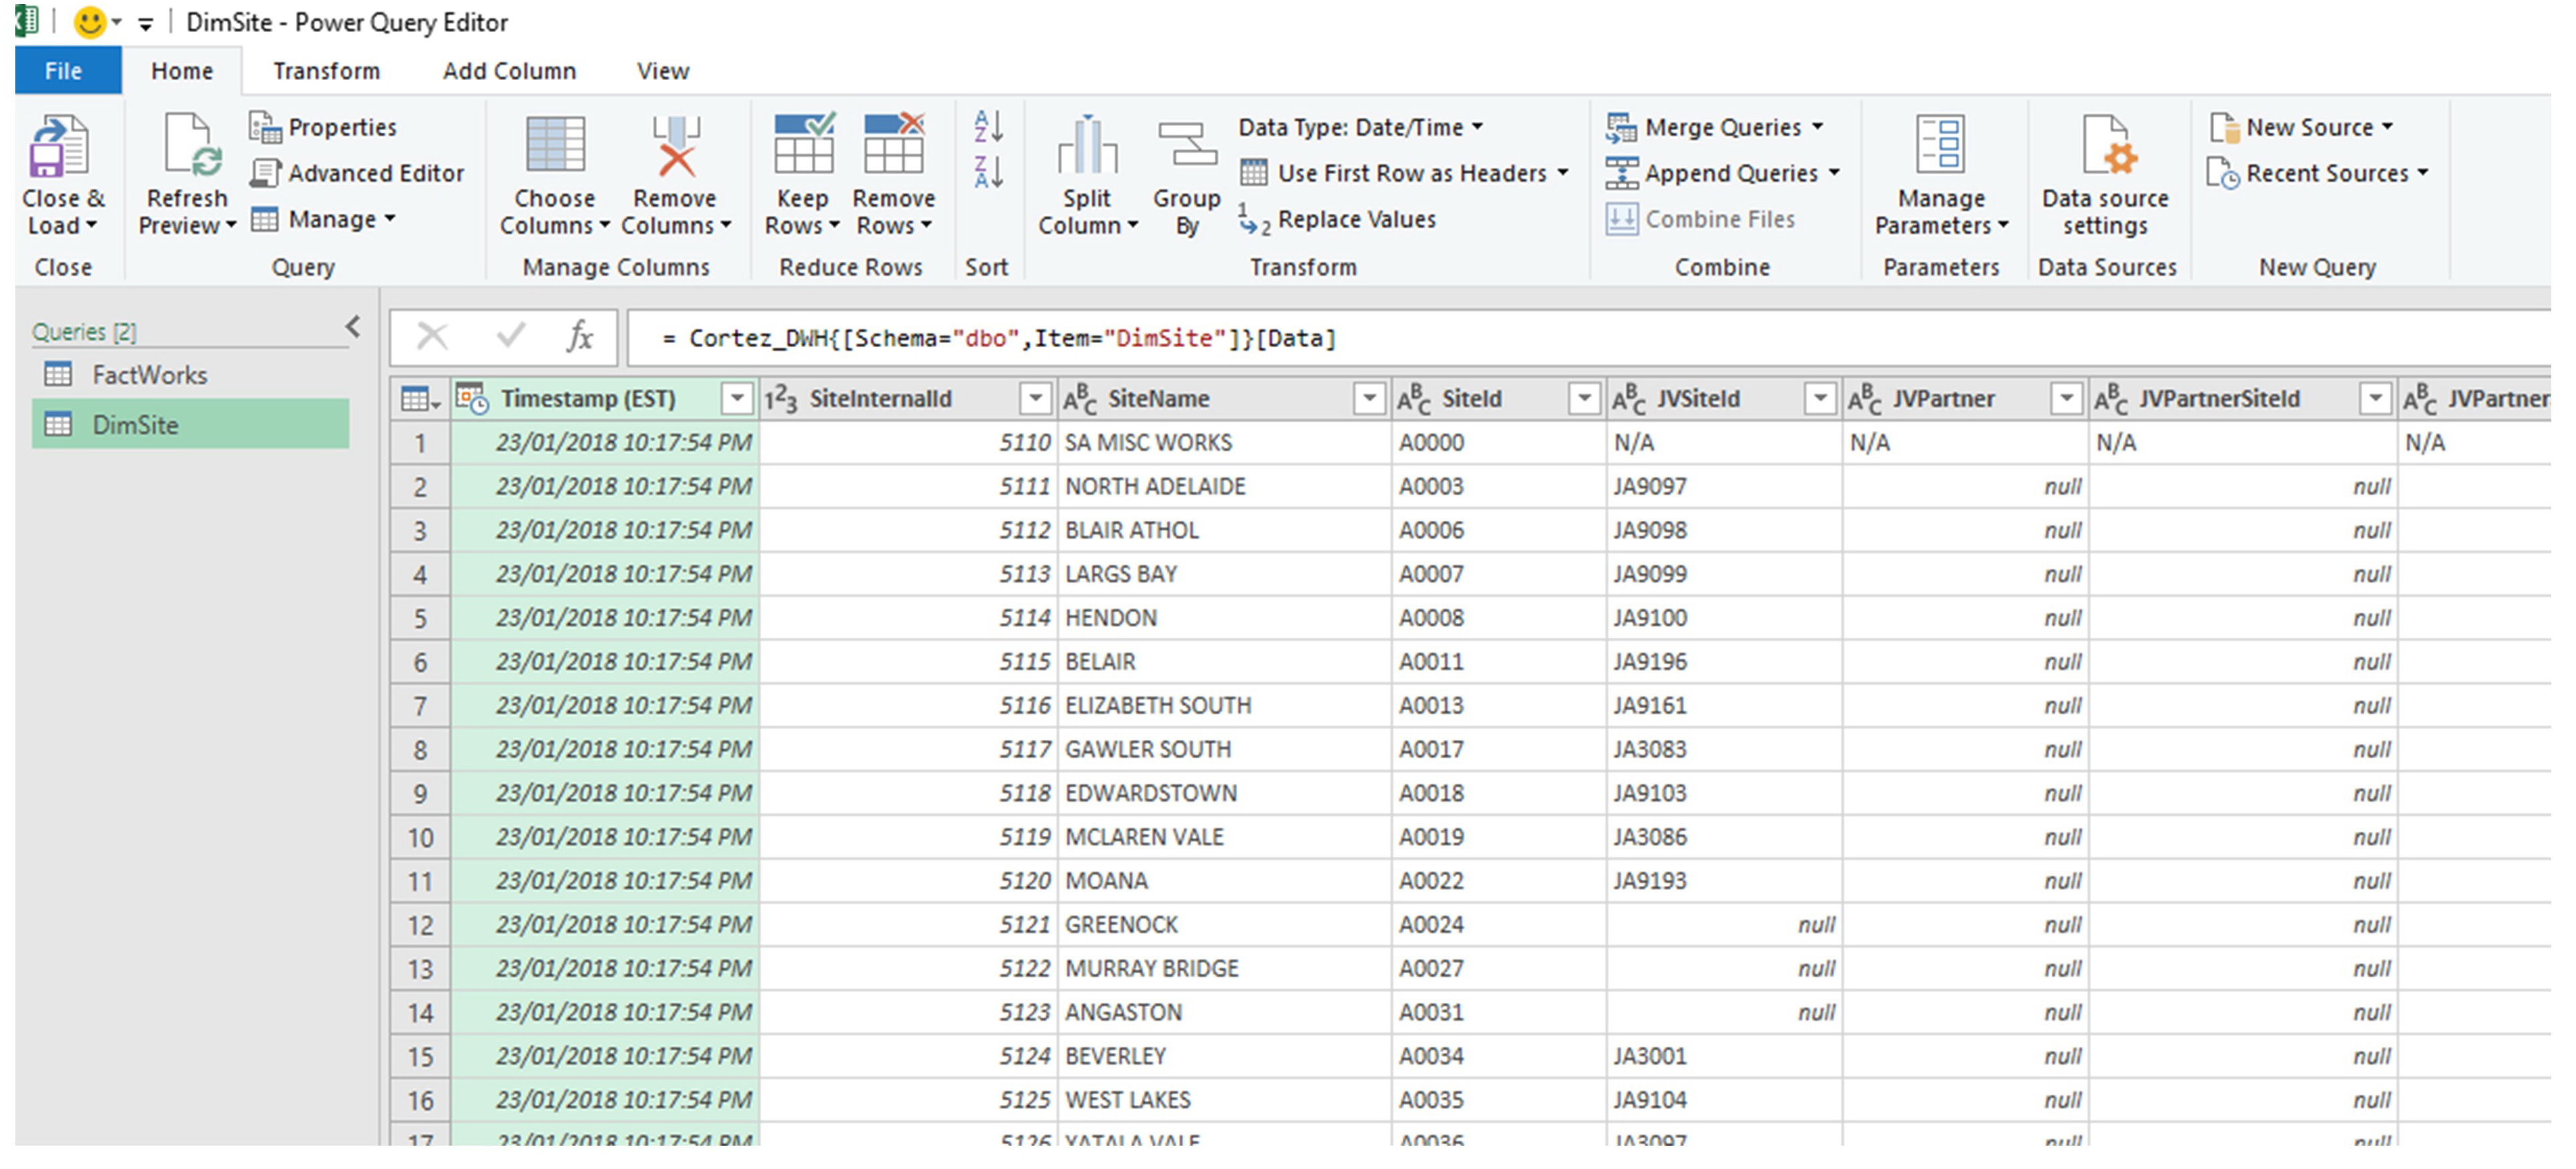
Task: Click the Remove Columns icon
Action: tap(676, 147)
